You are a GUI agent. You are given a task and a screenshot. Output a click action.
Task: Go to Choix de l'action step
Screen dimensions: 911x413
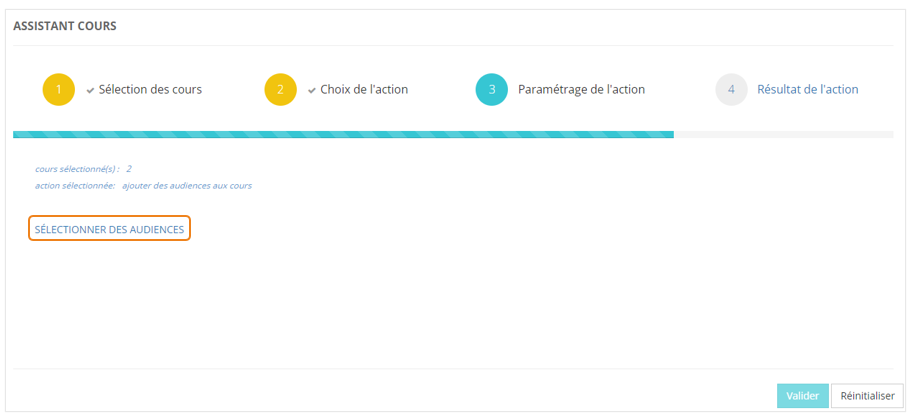pyautogui.click(x=364, y=90)
